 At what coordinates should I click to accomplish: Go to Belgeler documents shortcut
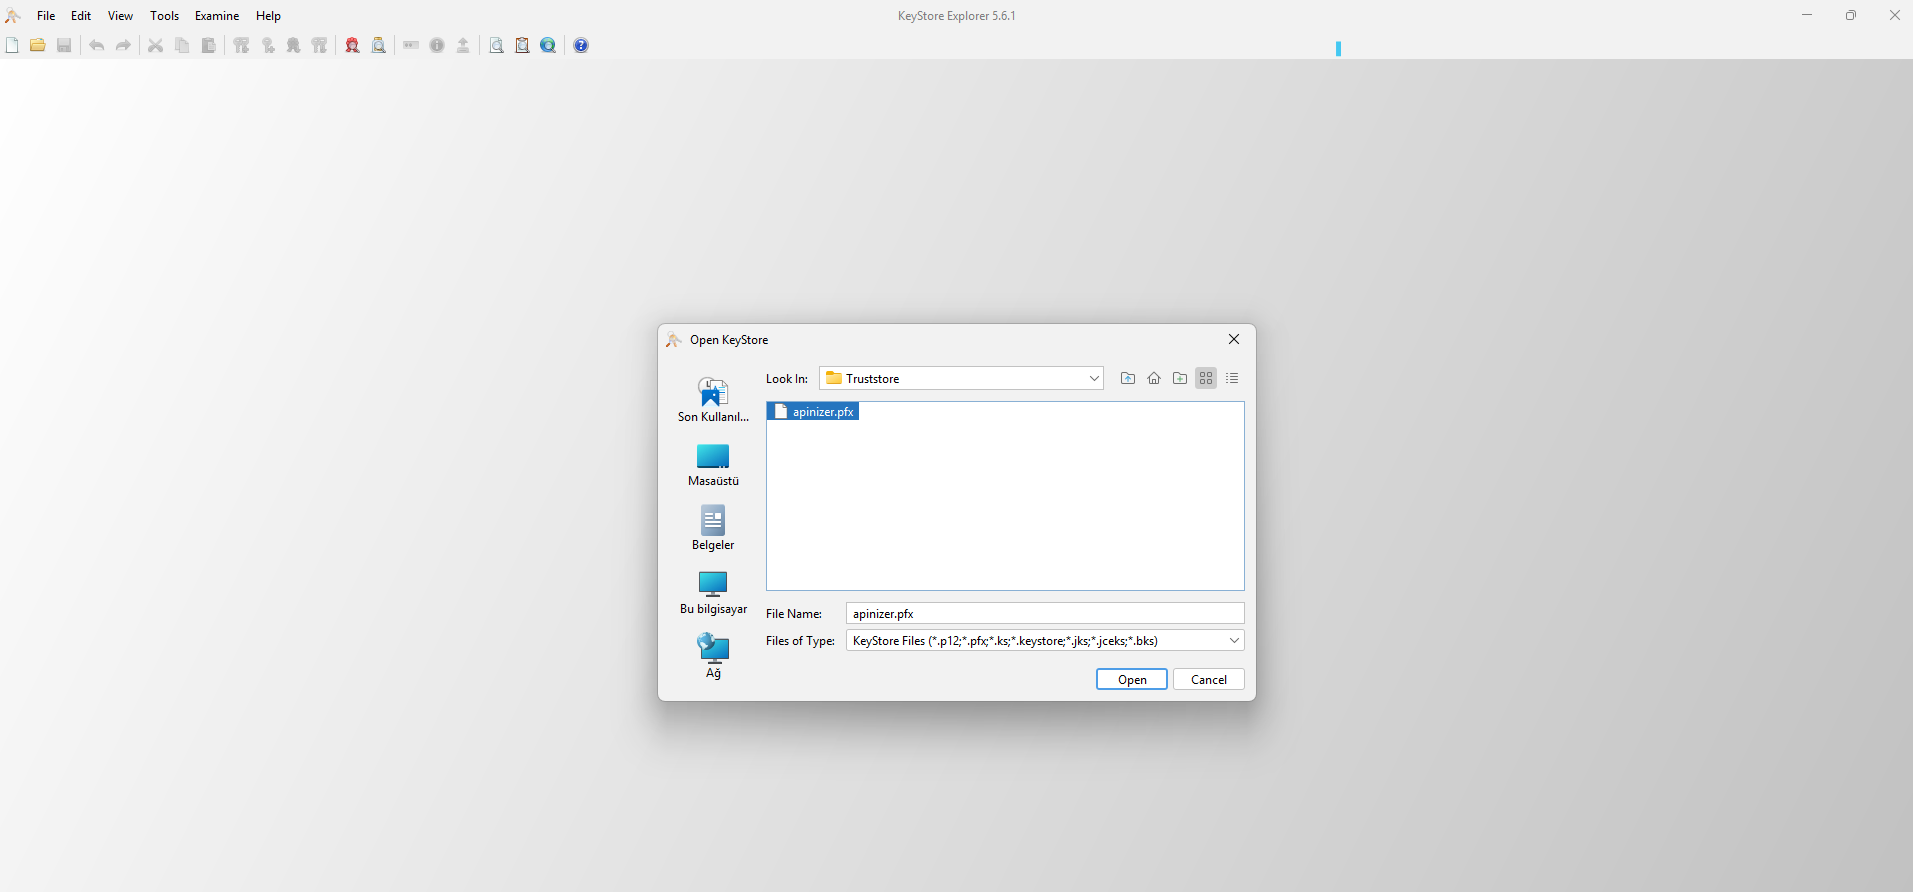[x=713, y=529]
